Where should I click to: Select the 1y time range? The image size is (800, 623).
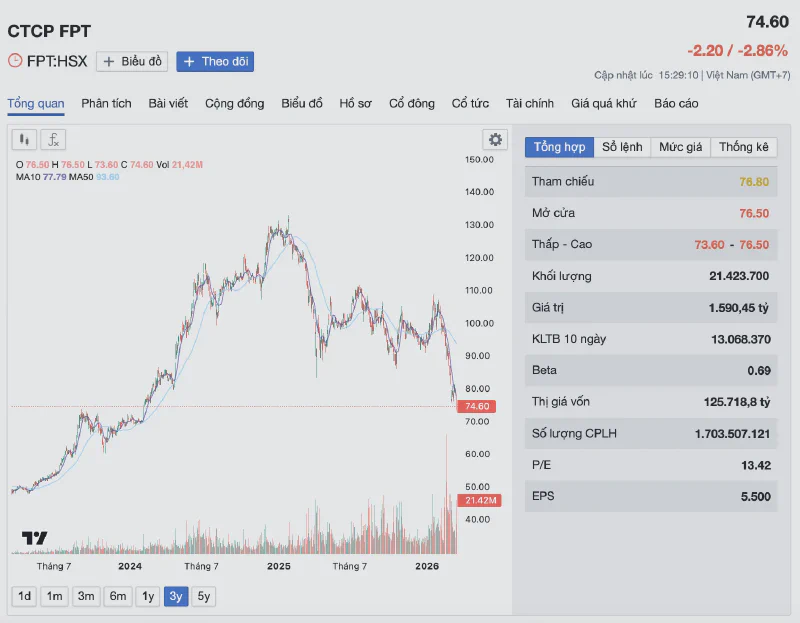[x=148, y=596]
